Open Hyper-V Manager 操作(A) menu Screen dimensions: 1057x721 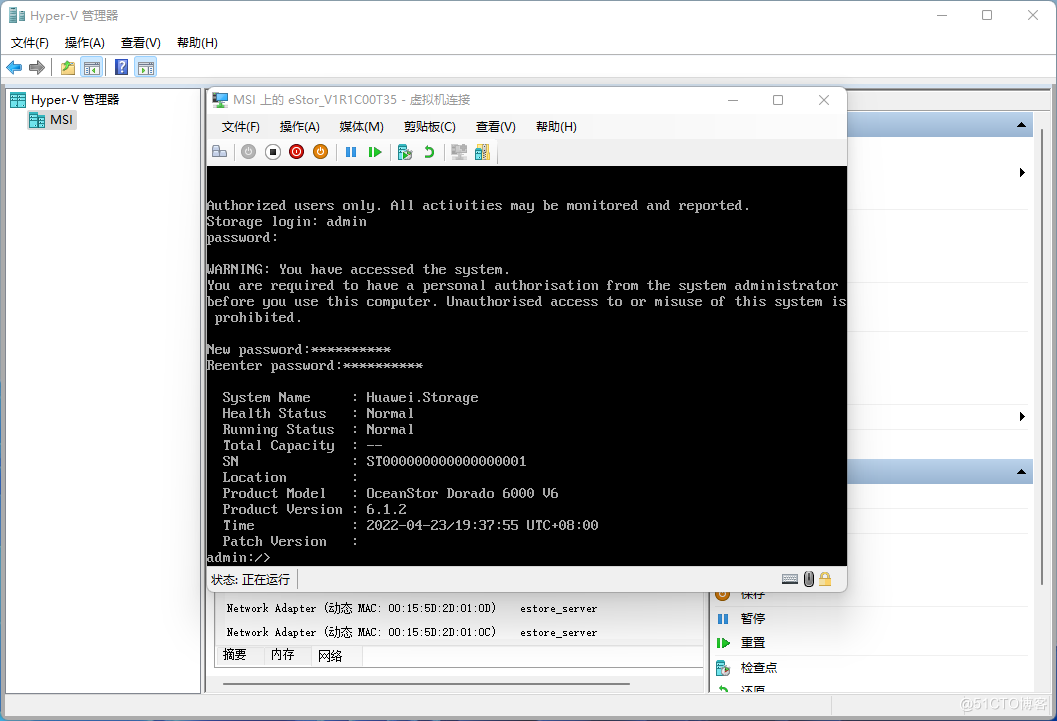point(84,43)
